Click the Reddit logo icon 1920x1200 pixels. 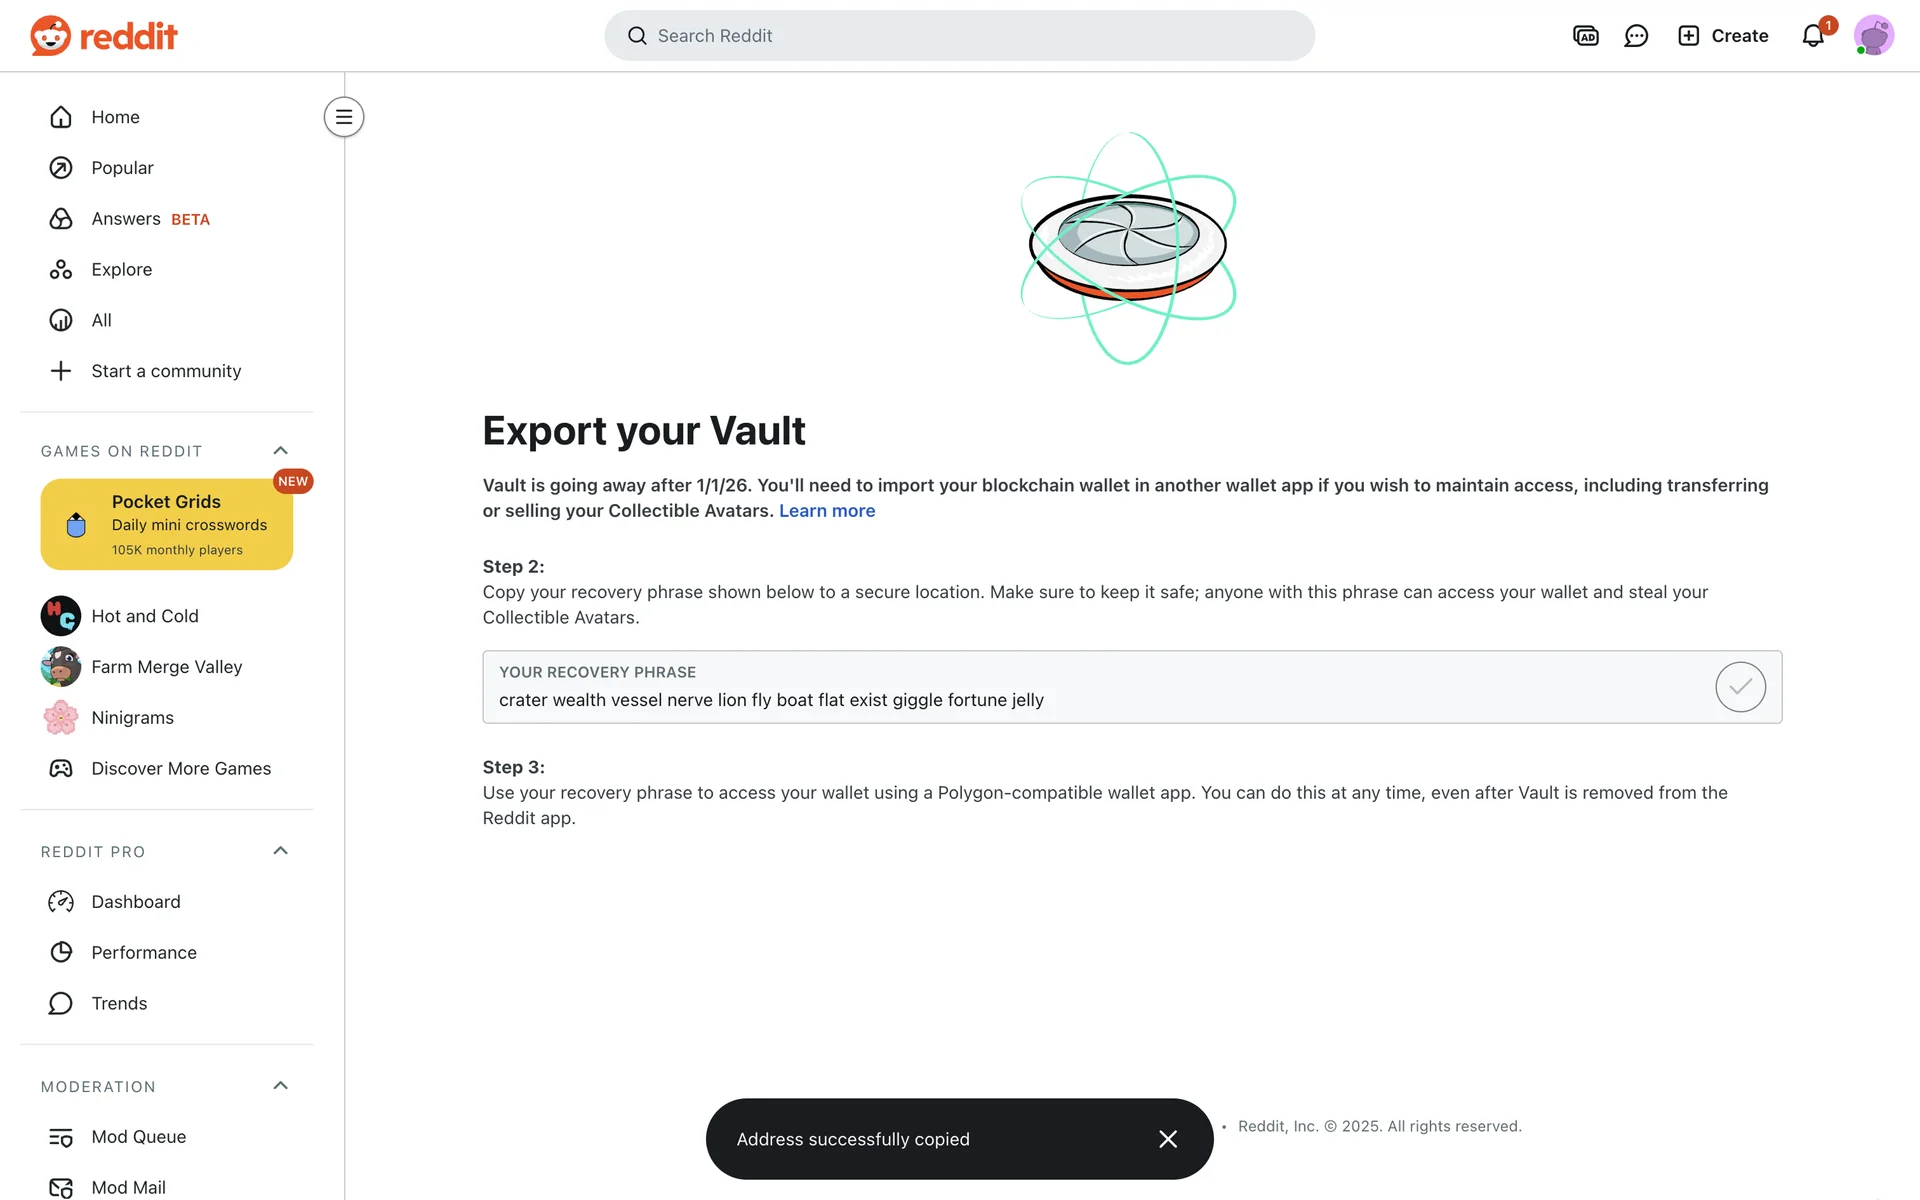pos(51,36)
